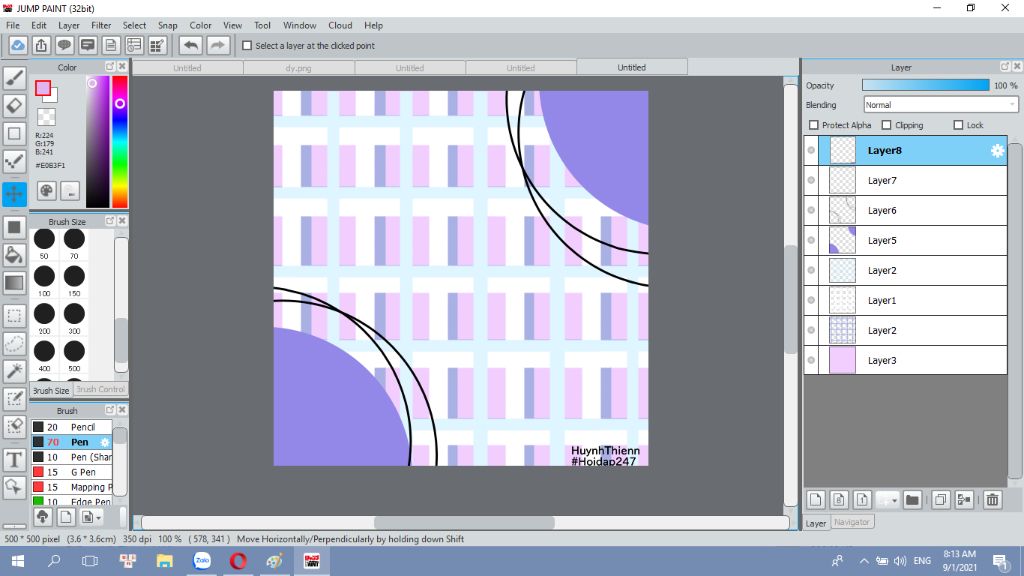Click the hue color strip

(x=120, y=142)
